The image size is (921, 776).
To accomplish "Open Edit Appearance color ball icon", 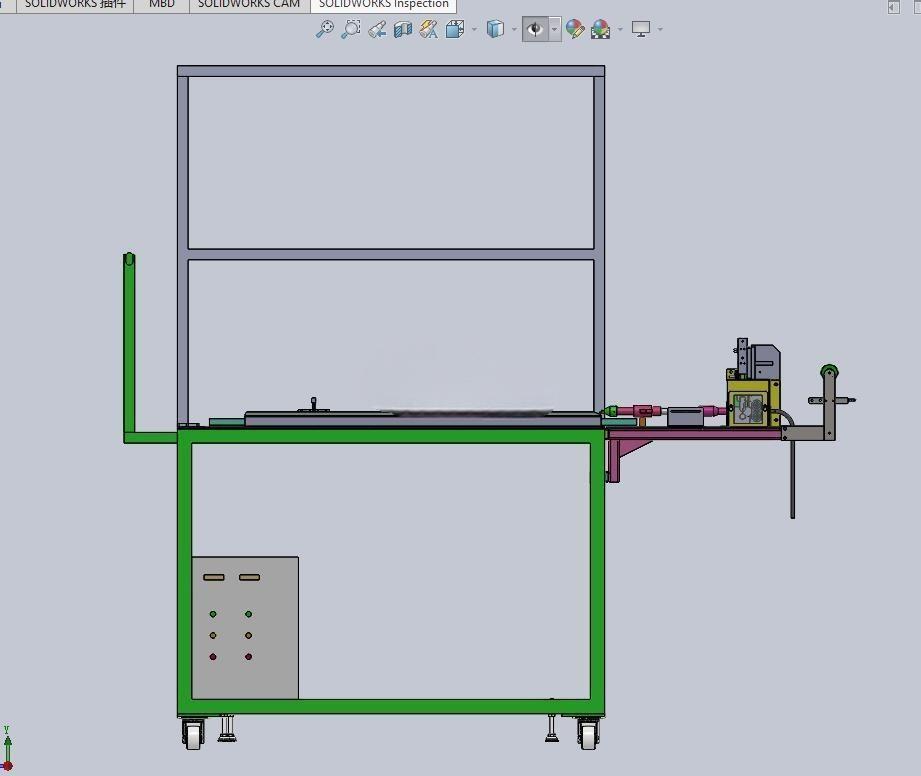I will point(575,29).
